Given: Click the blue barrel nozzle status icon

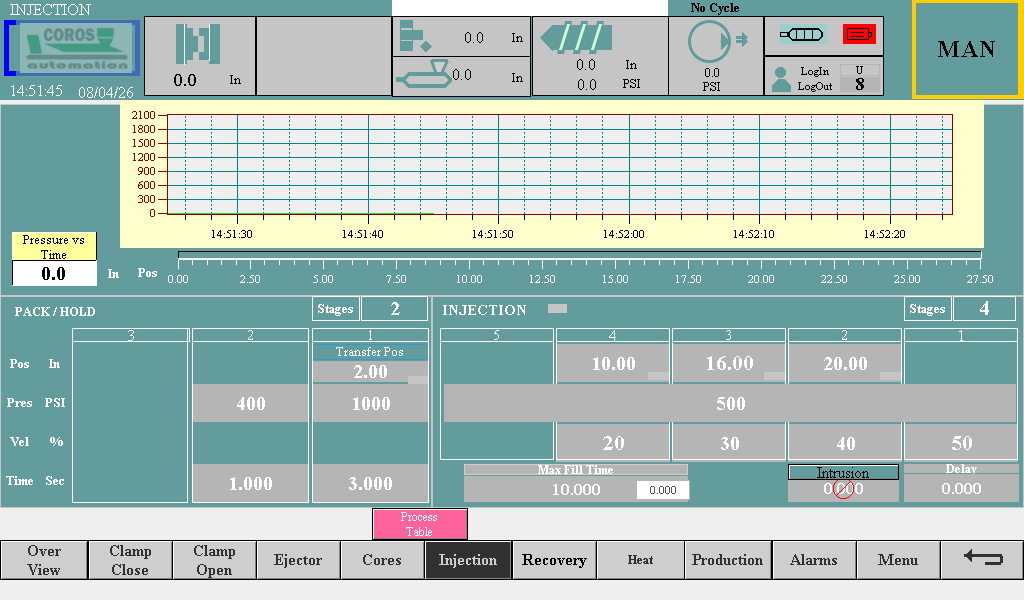Looking at the screenshot, I should (x=802, y=34).
